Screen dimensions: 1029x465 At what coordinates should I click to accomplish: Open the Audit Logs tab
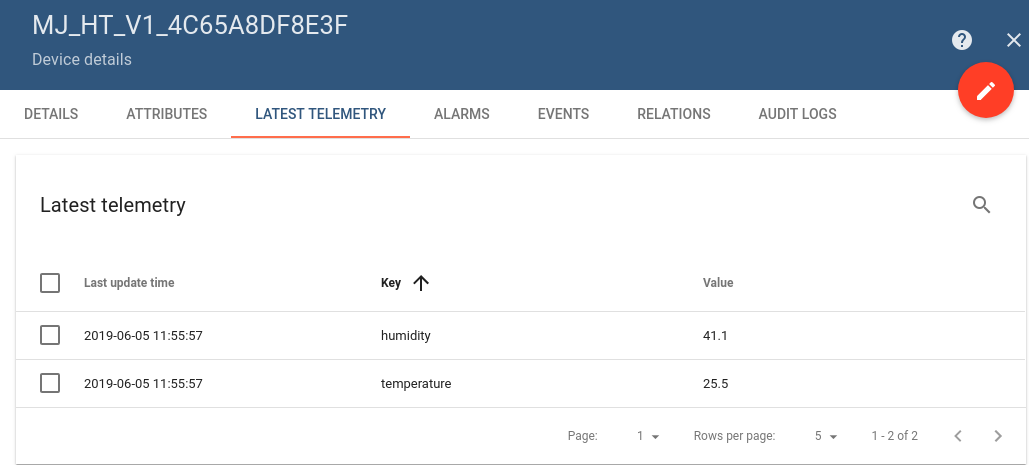[x=798, y=114]
